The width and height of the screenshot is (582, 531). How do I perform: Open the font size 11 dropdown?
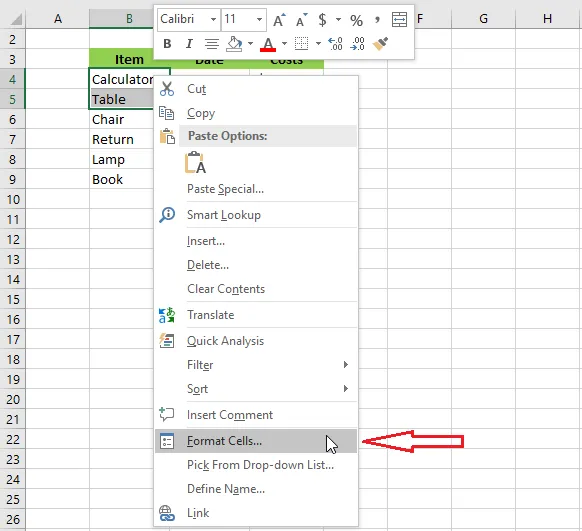259,19
